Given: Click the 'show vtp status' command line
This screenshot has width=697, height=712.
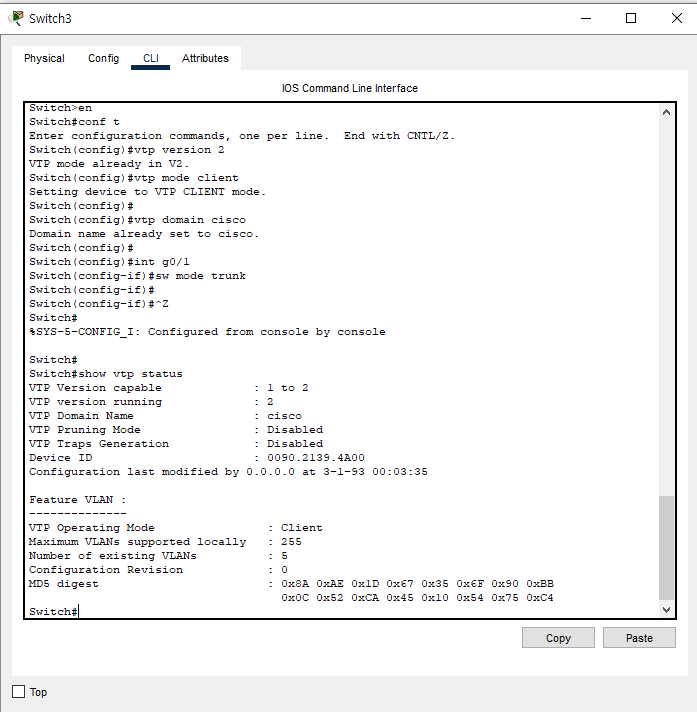Looking at the screenshot, I should (106, 374).
